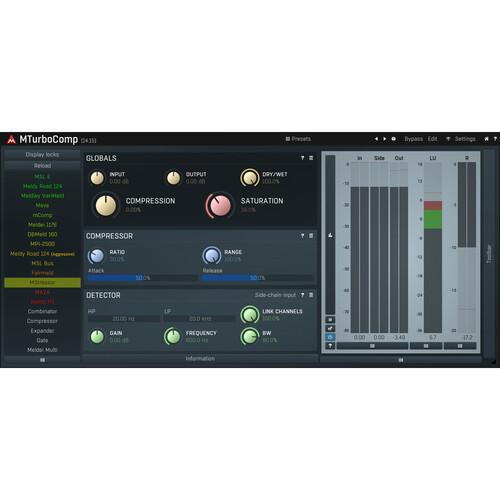Click the home icon in title bar
Viewport: 500px width, 500px height.
tap(487, 139)
